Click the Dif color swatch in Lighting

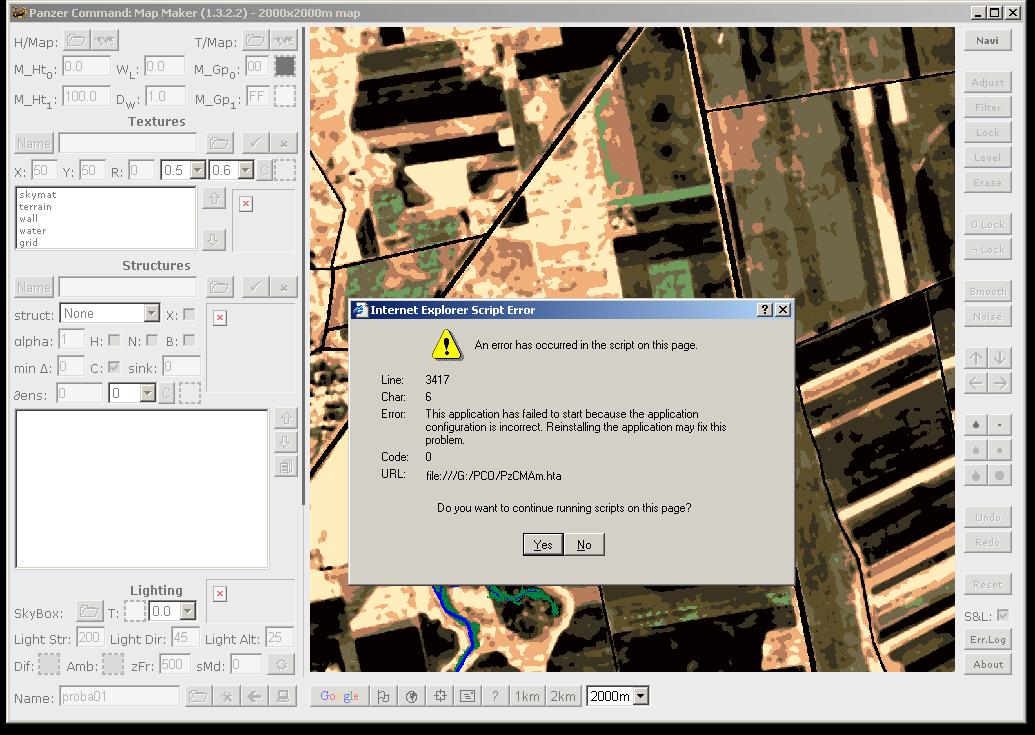(49, 664)
